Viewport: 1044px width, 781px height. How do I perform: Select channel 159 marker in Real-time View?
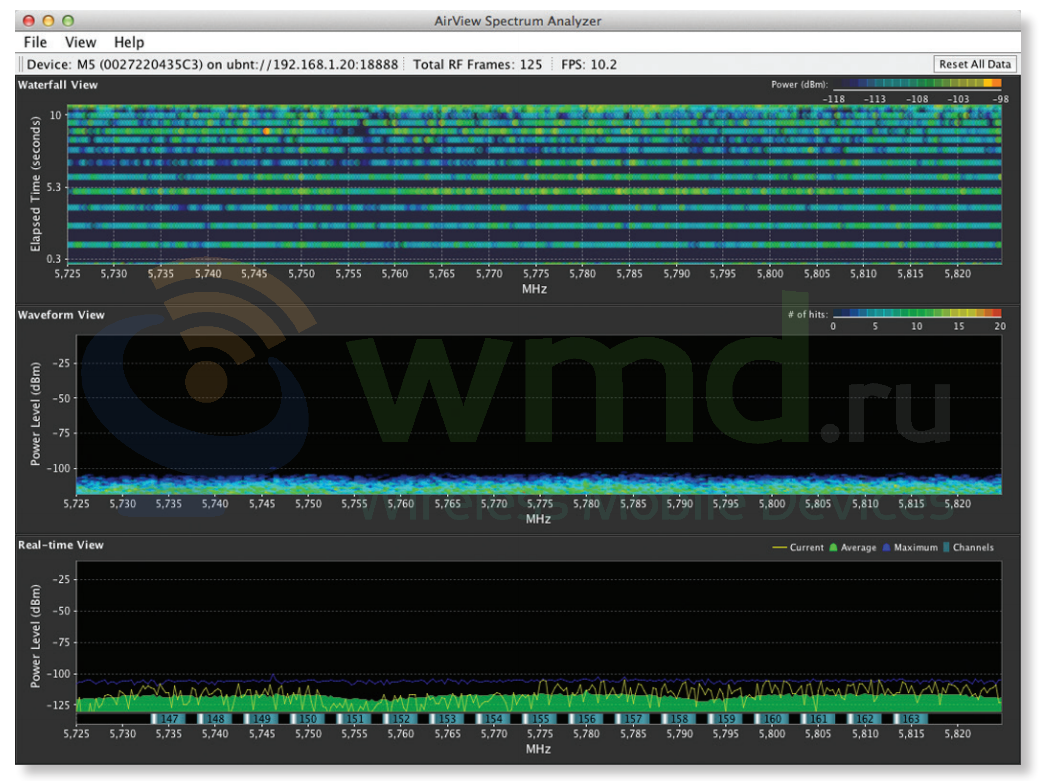point(722,719)
